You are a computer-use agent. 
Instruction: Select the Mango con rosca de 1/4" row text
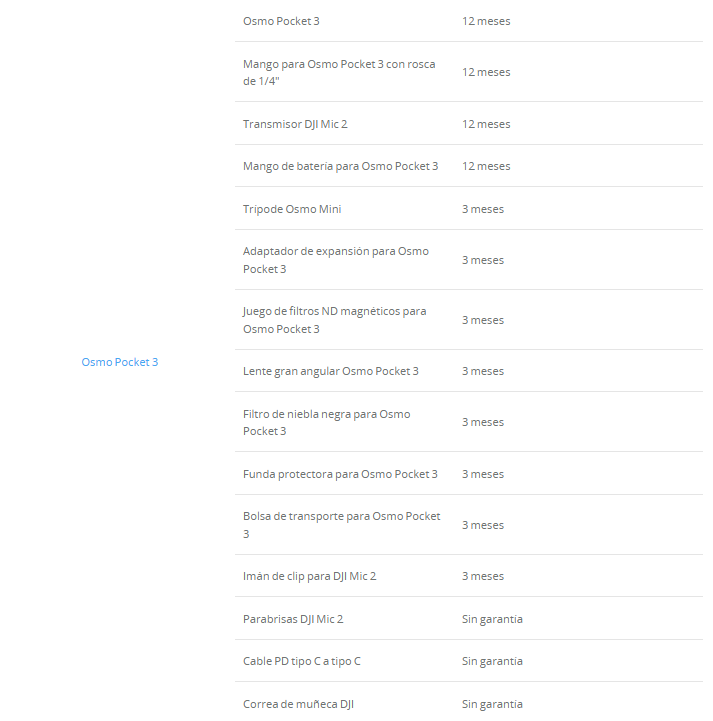click(x=338, y=72)
